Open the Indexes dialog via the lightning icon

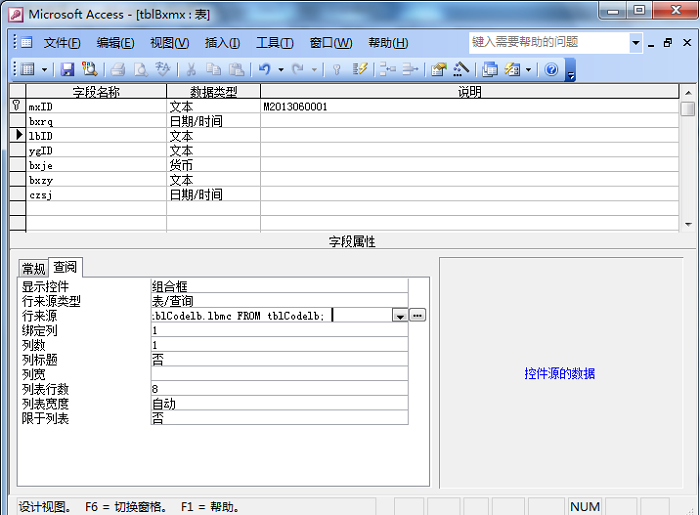pos(361,70)
